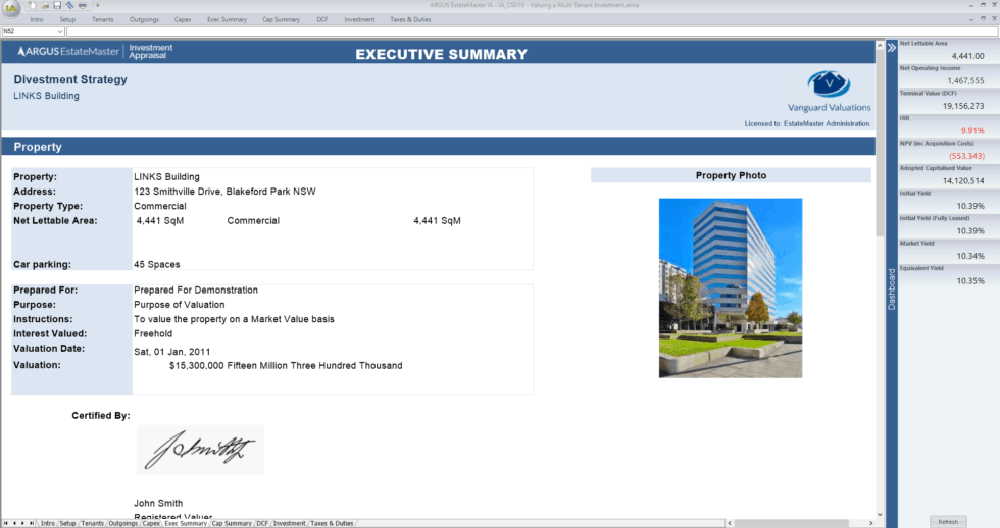The height and width of the screenshot is (528, 1000).
Task: Select Market Yield value 10.34%
Action: click(971, 256)
